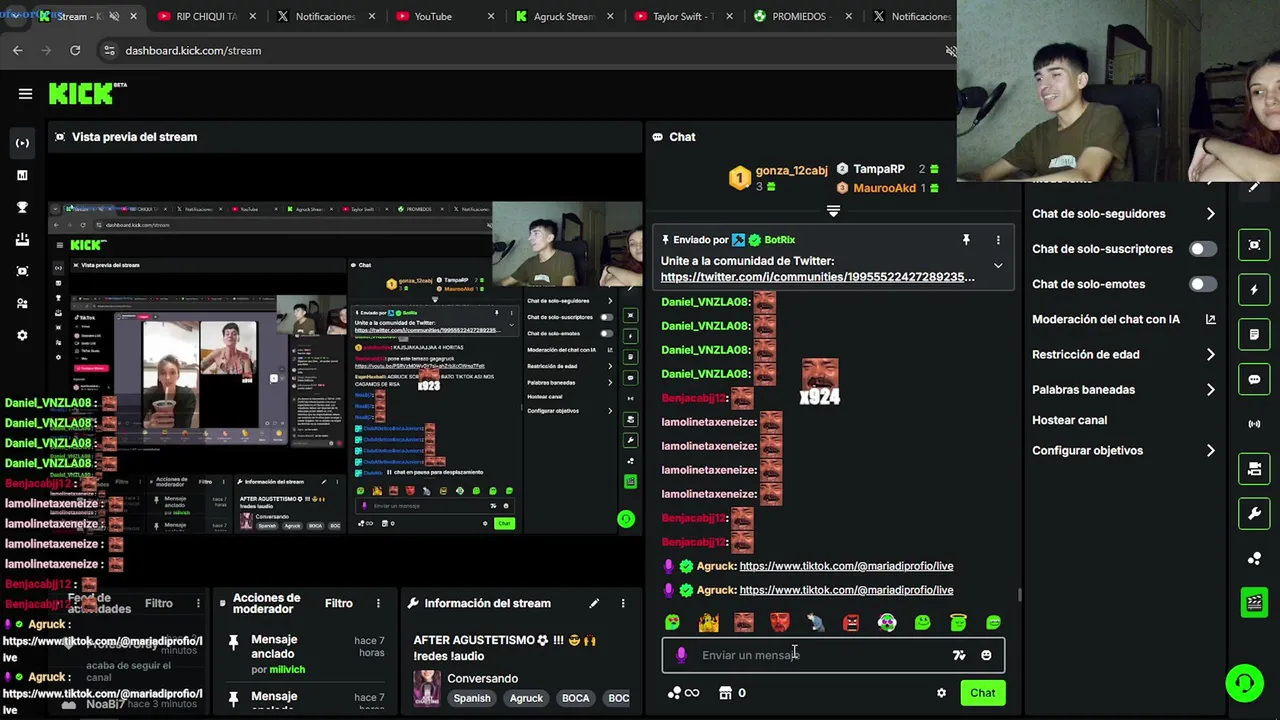Click microphone icon in chat input
The height and width of the screenshot is (720, 1280).
point(681,655)
